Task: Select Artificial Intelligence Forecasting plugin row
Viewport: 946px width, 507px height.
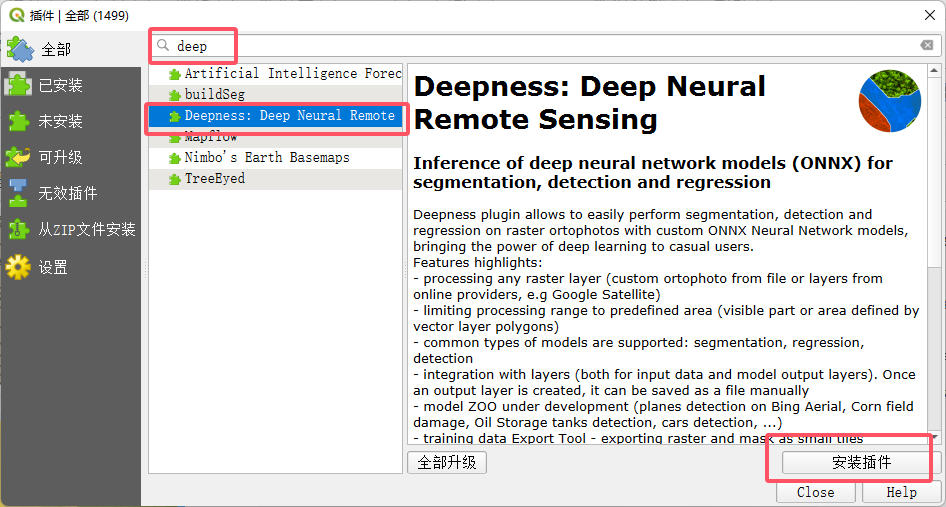Action: (276, 74)
